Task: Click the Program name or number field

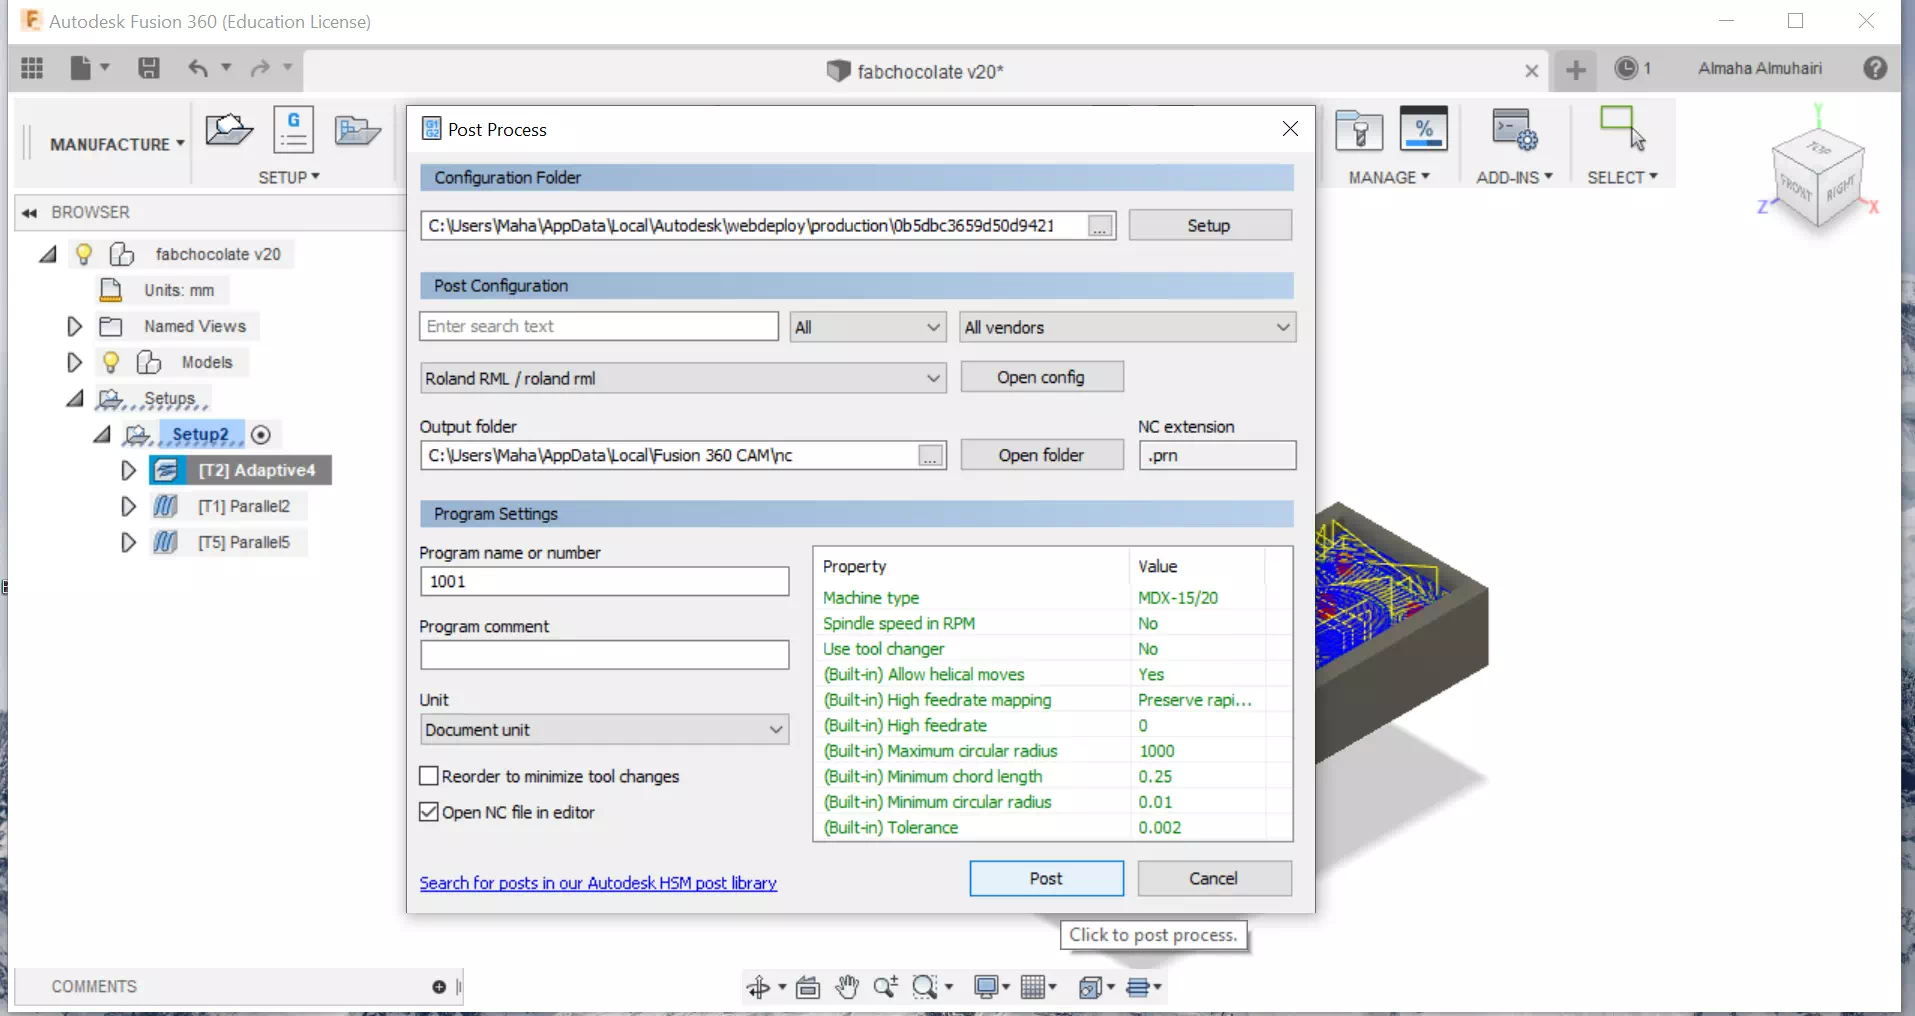Action: click(604, 581)
